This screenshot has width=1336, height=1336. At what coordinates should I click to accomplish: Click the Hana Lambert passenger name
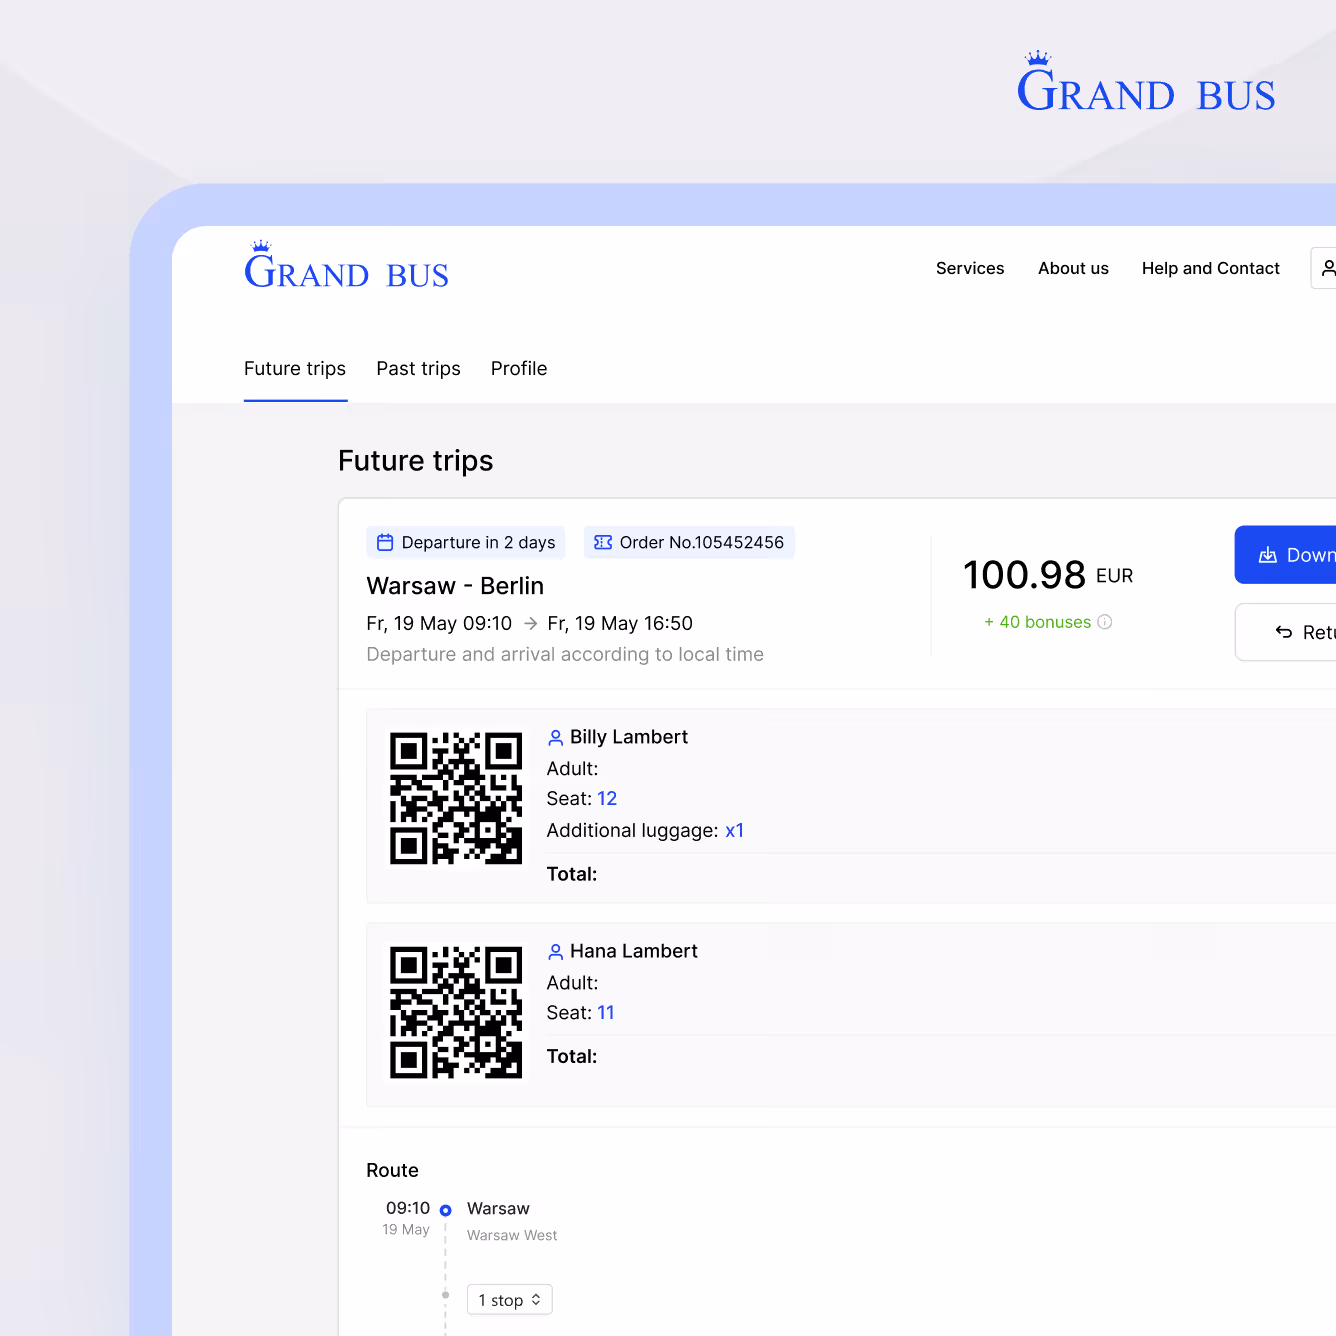tap(634, 951)
